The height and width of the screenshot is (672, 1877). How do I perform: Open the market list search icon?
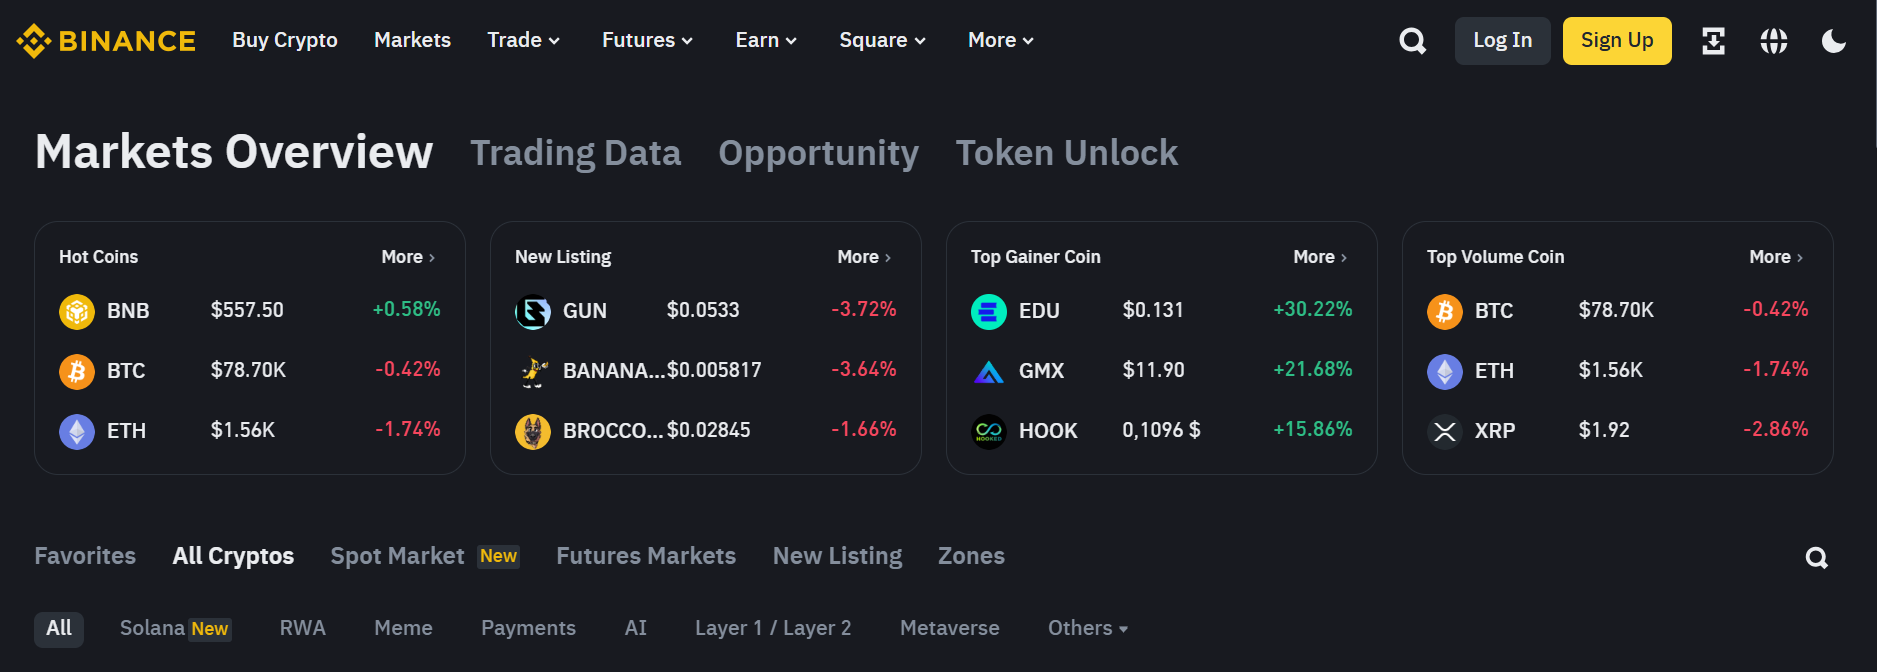coord(1817,558)
